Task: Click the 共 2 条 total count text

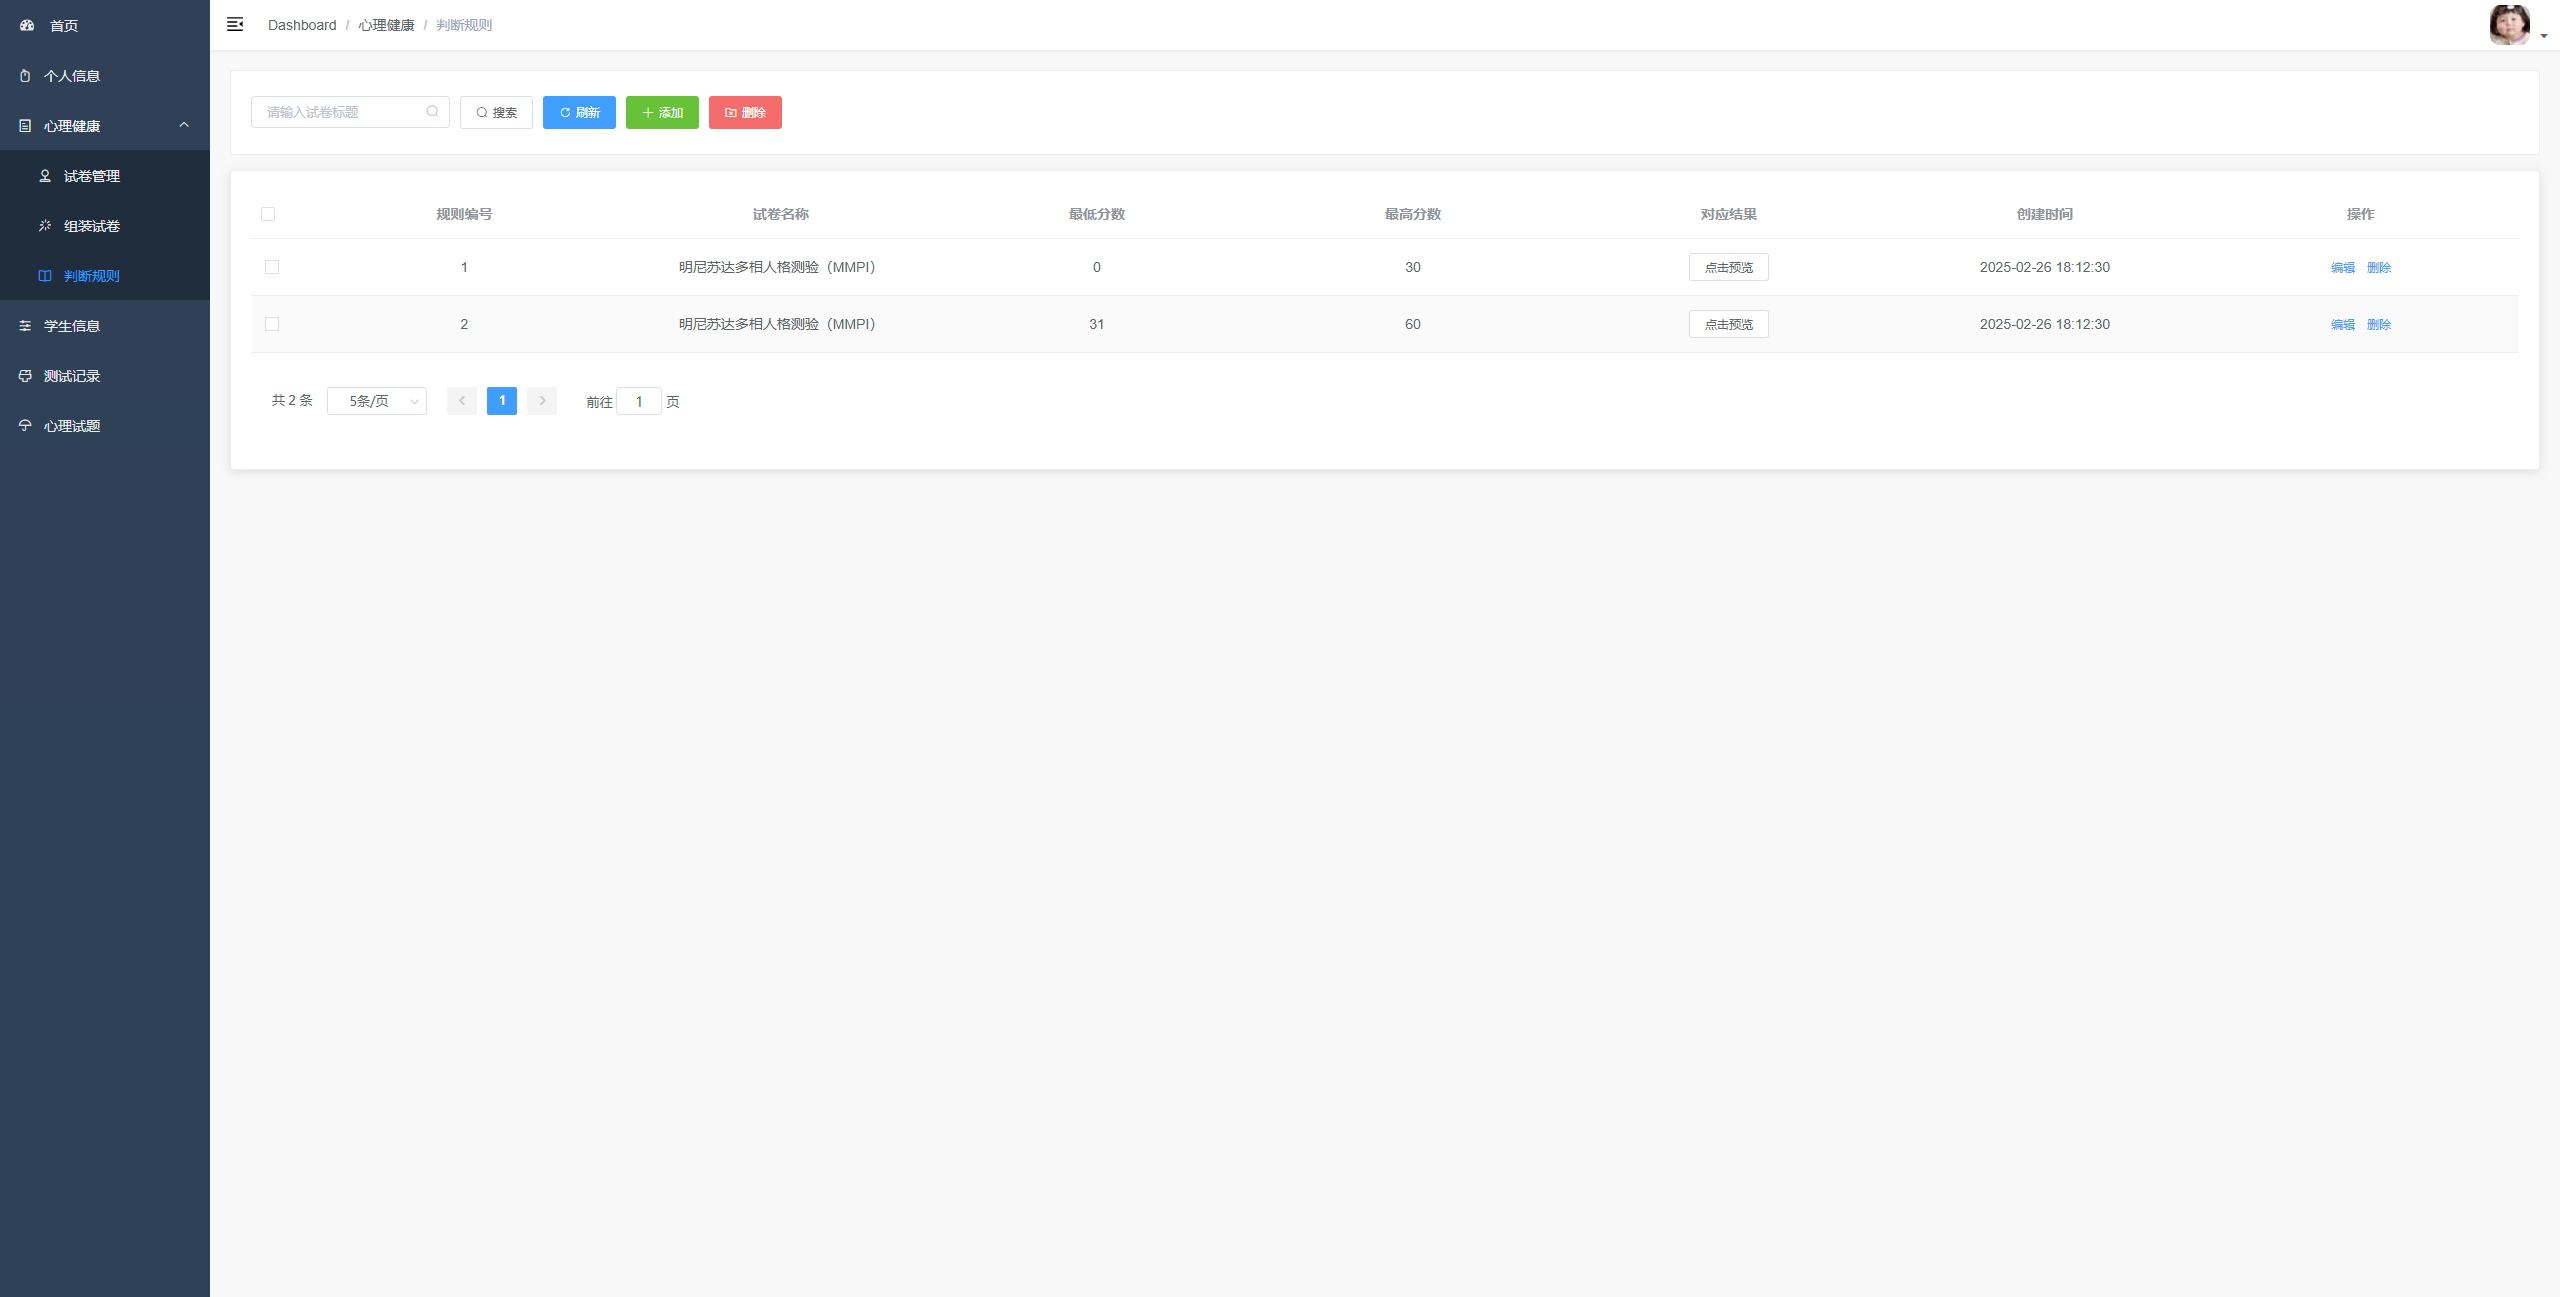Action: click(x=292, y=400)
